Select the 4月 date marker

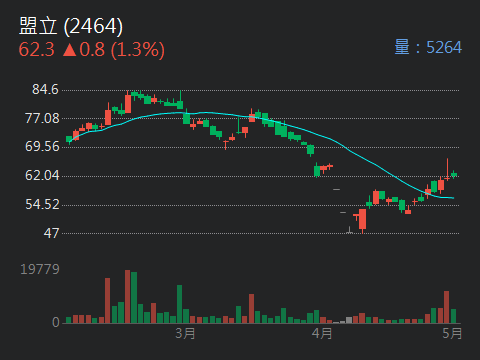point(322,333)
